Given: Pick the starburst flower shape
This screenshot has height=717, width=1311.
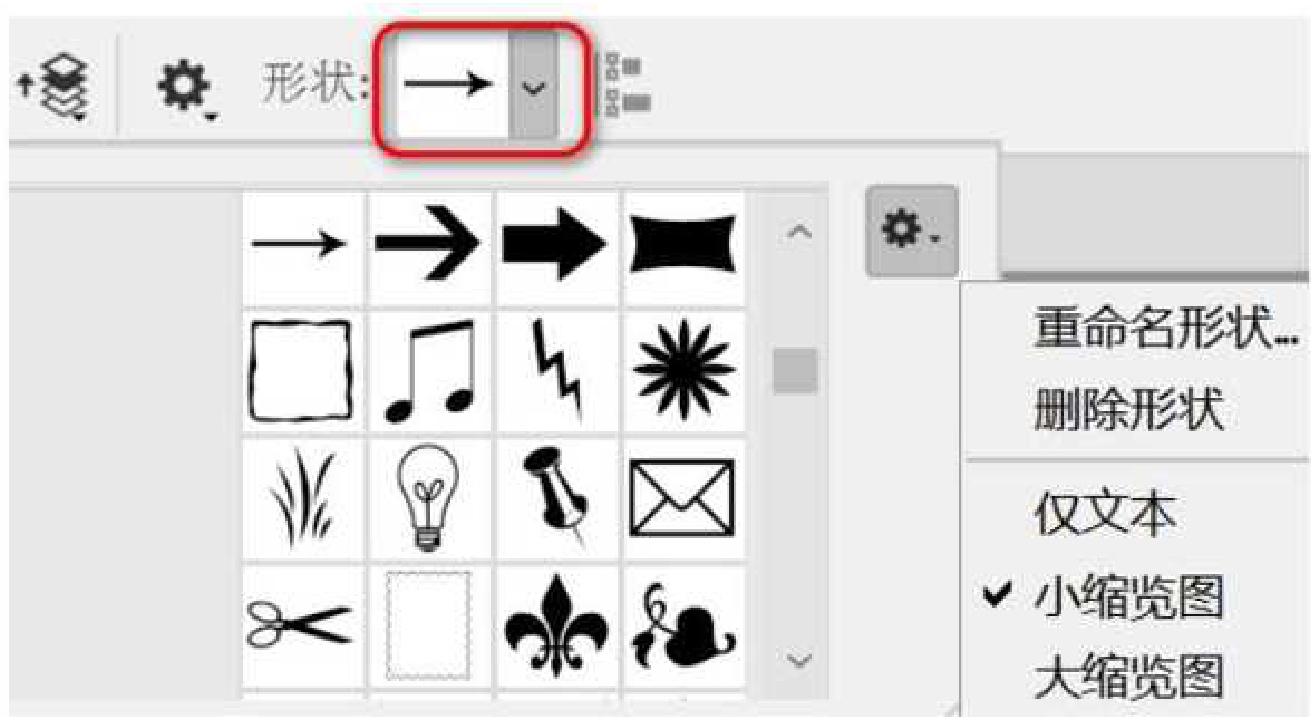Looking at the screenshot, I should [684, 368].
